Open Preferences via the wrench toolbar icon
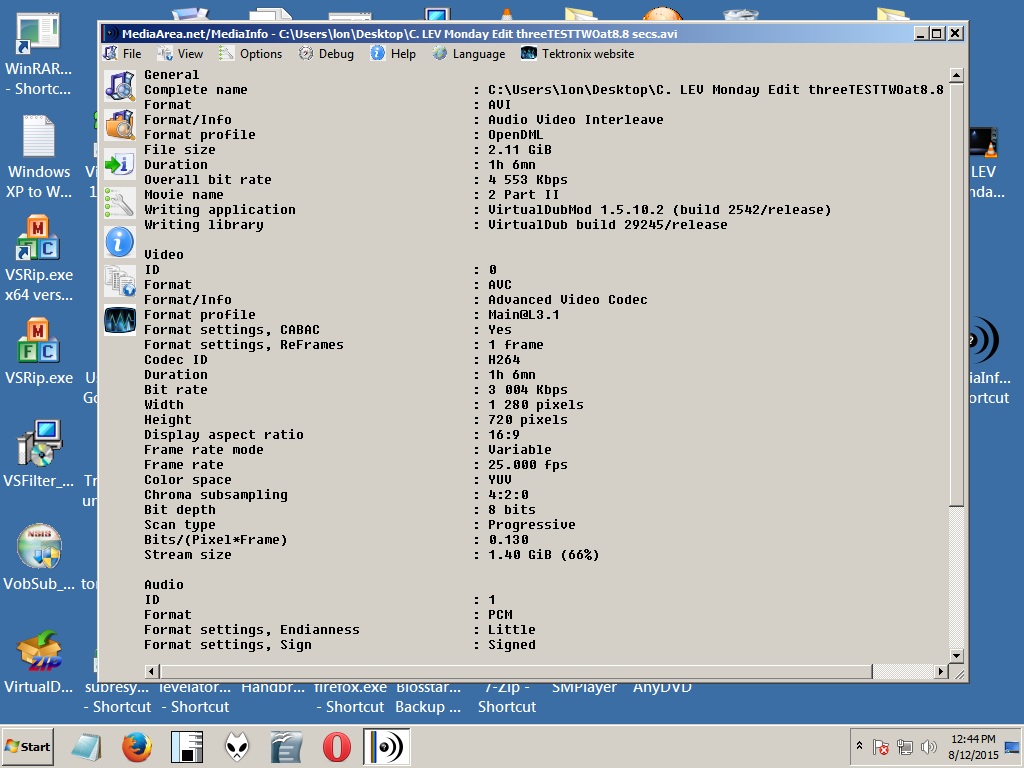The height and width of the screenshot is (768, 1024). point(120,203)
